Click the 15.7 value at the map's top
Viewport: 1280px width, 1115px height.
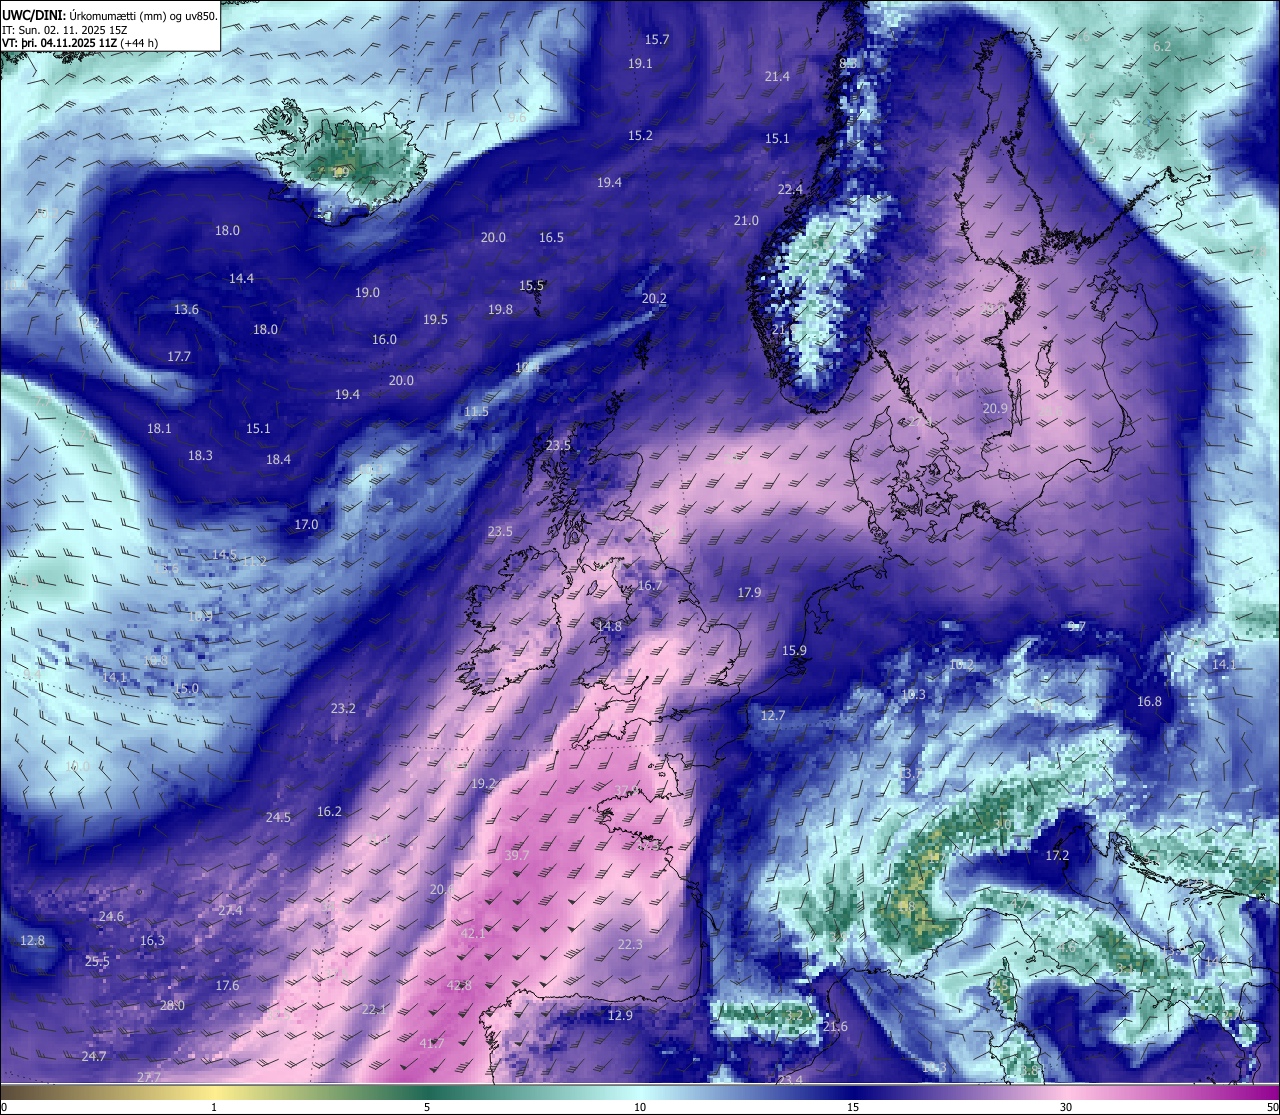point(657,39)
